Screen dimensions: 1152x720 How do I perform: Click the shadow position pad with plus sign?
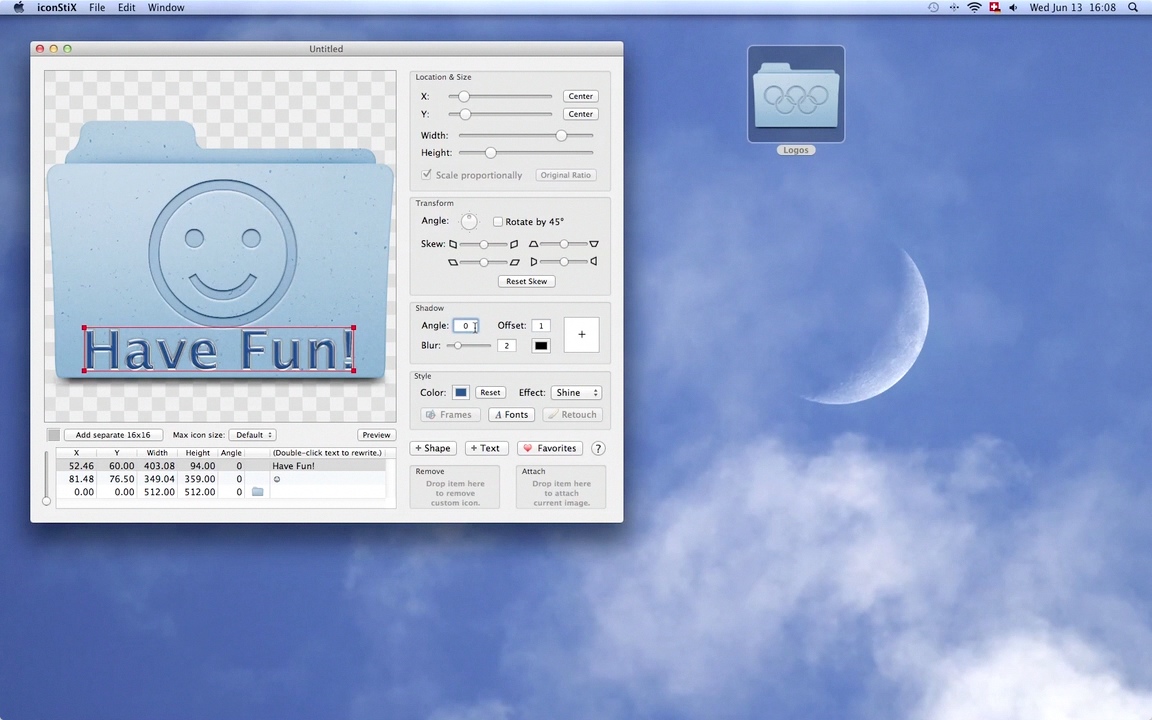[x=581, y=335]
